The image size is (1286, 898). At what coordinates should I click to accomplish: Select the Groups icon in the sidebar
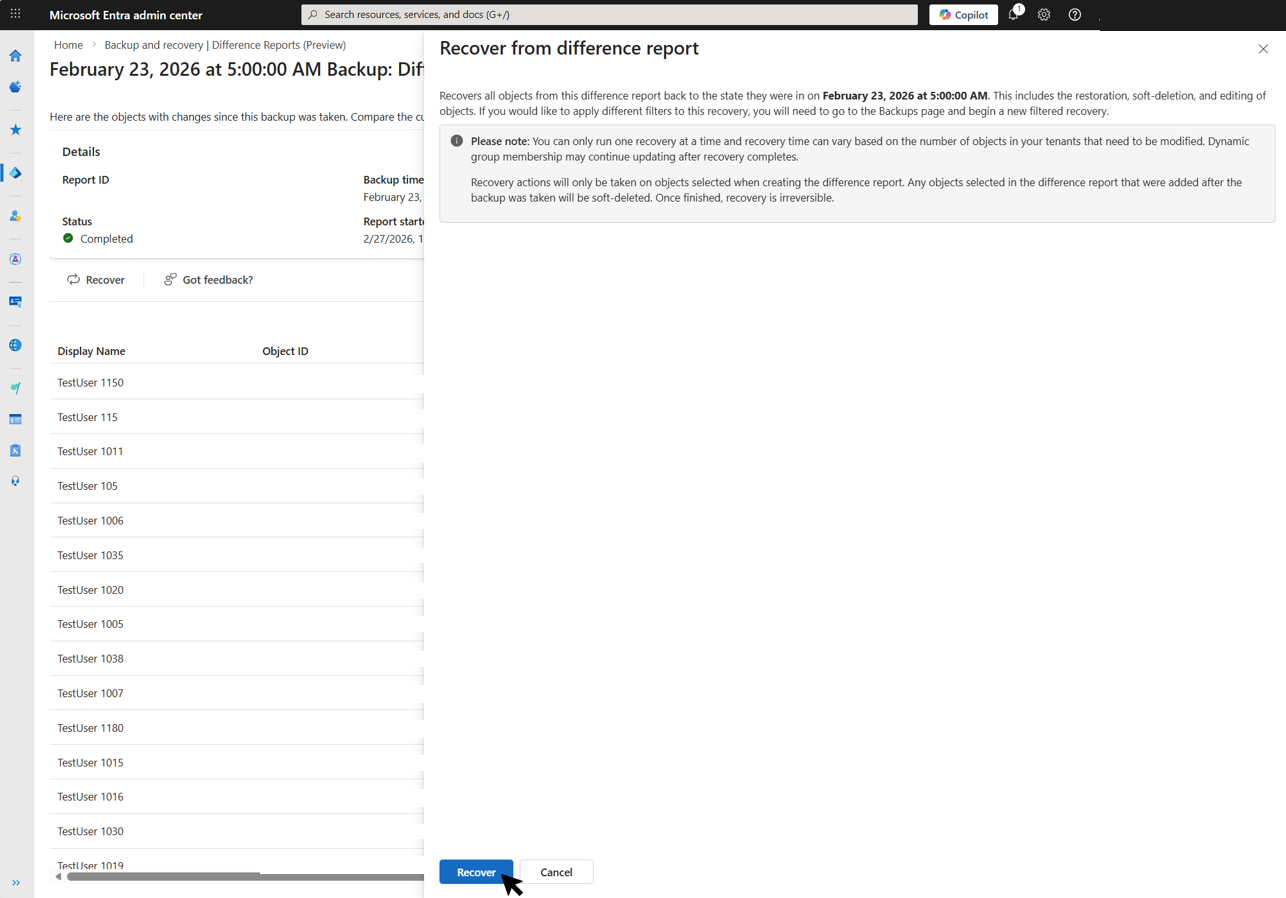[x=15, y=259]
